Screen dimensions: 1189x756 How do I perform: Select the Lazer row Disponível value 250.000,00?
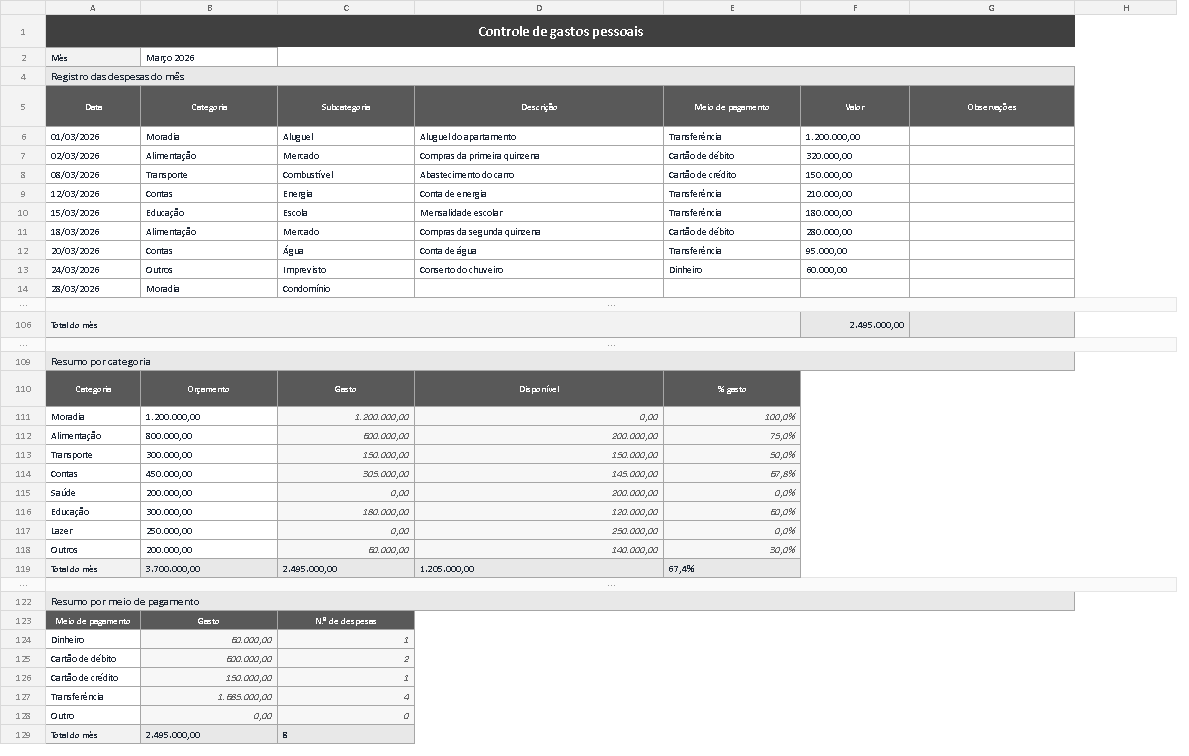coord(538,531)
